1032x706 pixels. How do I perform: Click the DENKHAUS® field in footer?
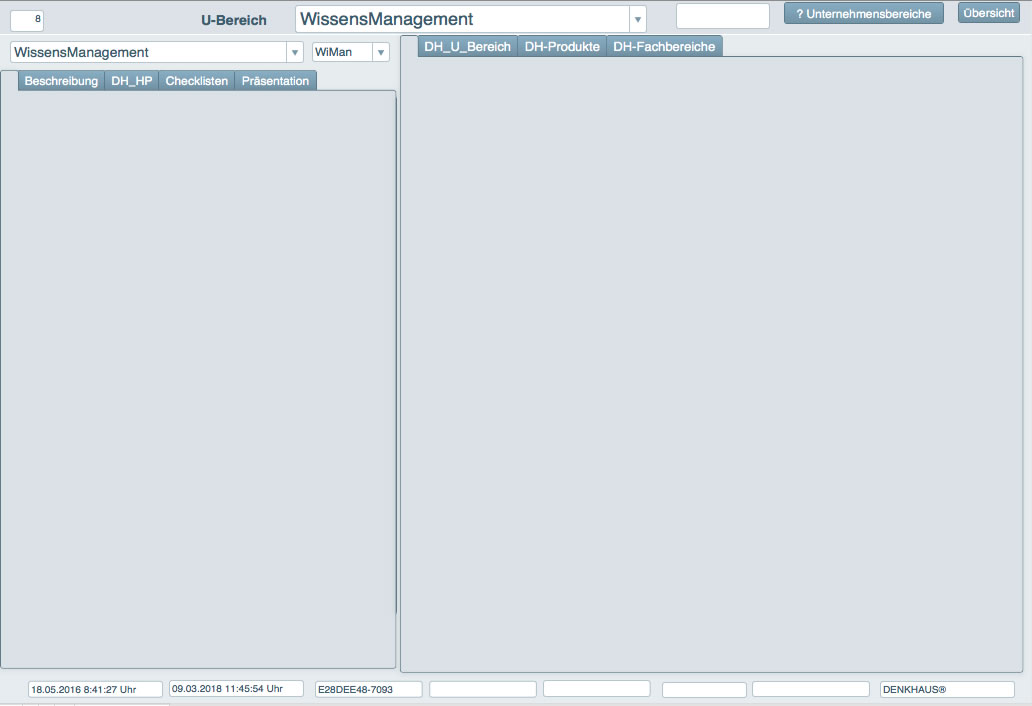(946, 690)
